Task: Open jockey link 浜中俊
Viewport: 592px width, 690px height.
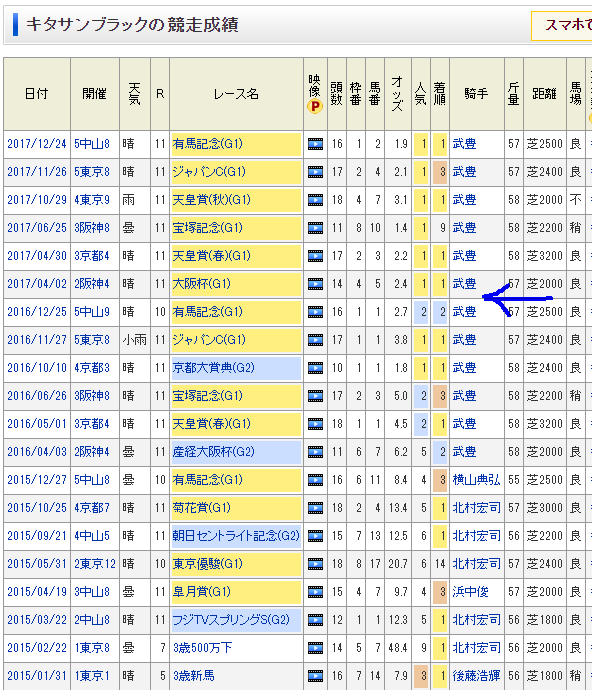Action: pyautogui.click(x=470, y=592)
